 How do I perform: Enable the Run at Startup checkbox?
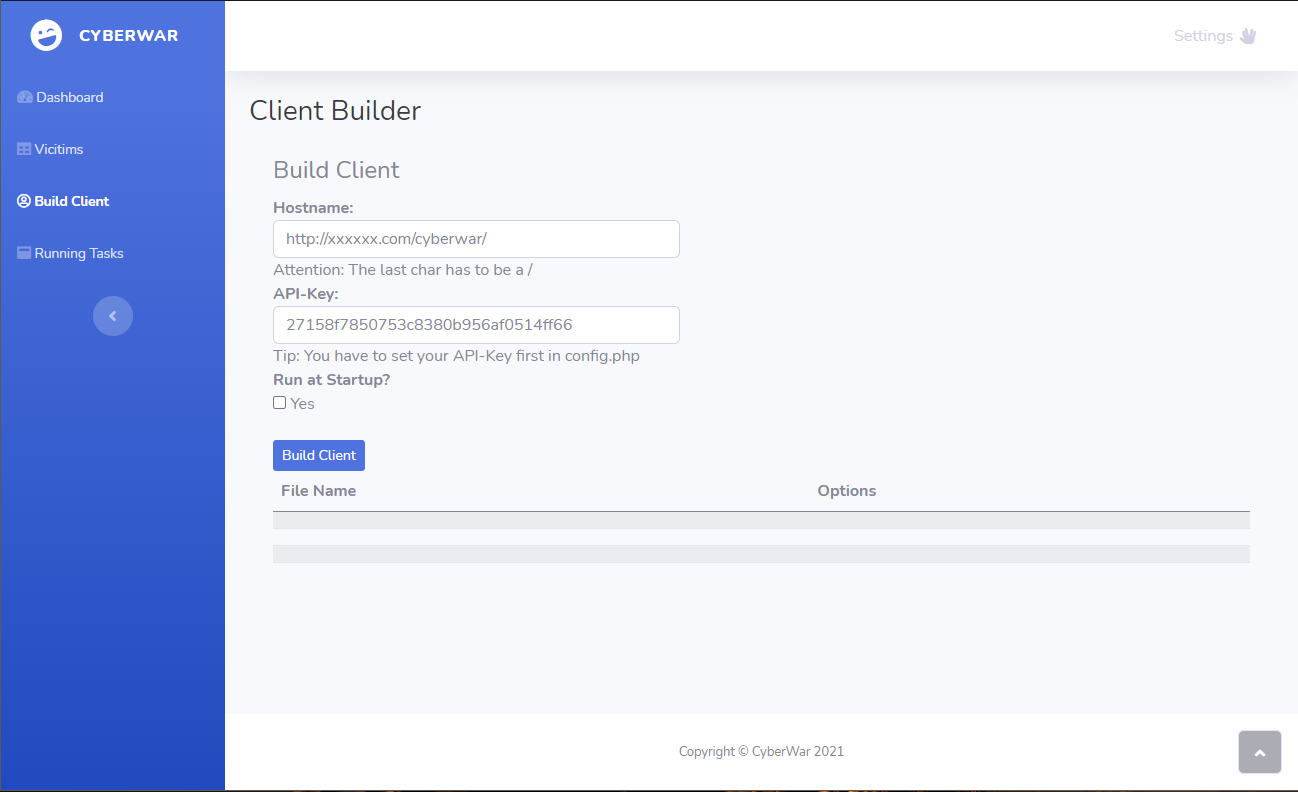point(280,403)
